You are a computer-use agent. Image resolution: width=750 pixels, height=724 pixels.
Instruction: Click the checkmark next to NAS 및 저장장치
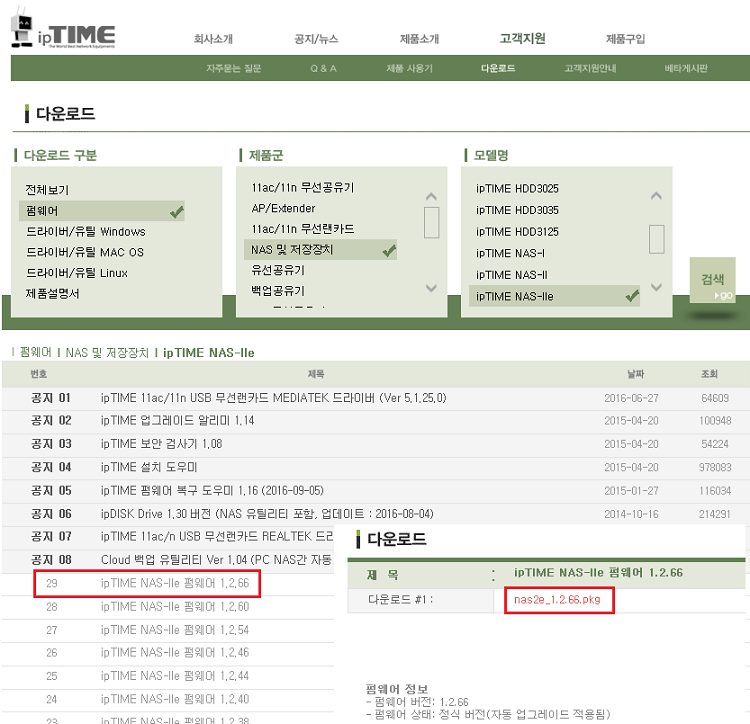click(x=389, y=251)
